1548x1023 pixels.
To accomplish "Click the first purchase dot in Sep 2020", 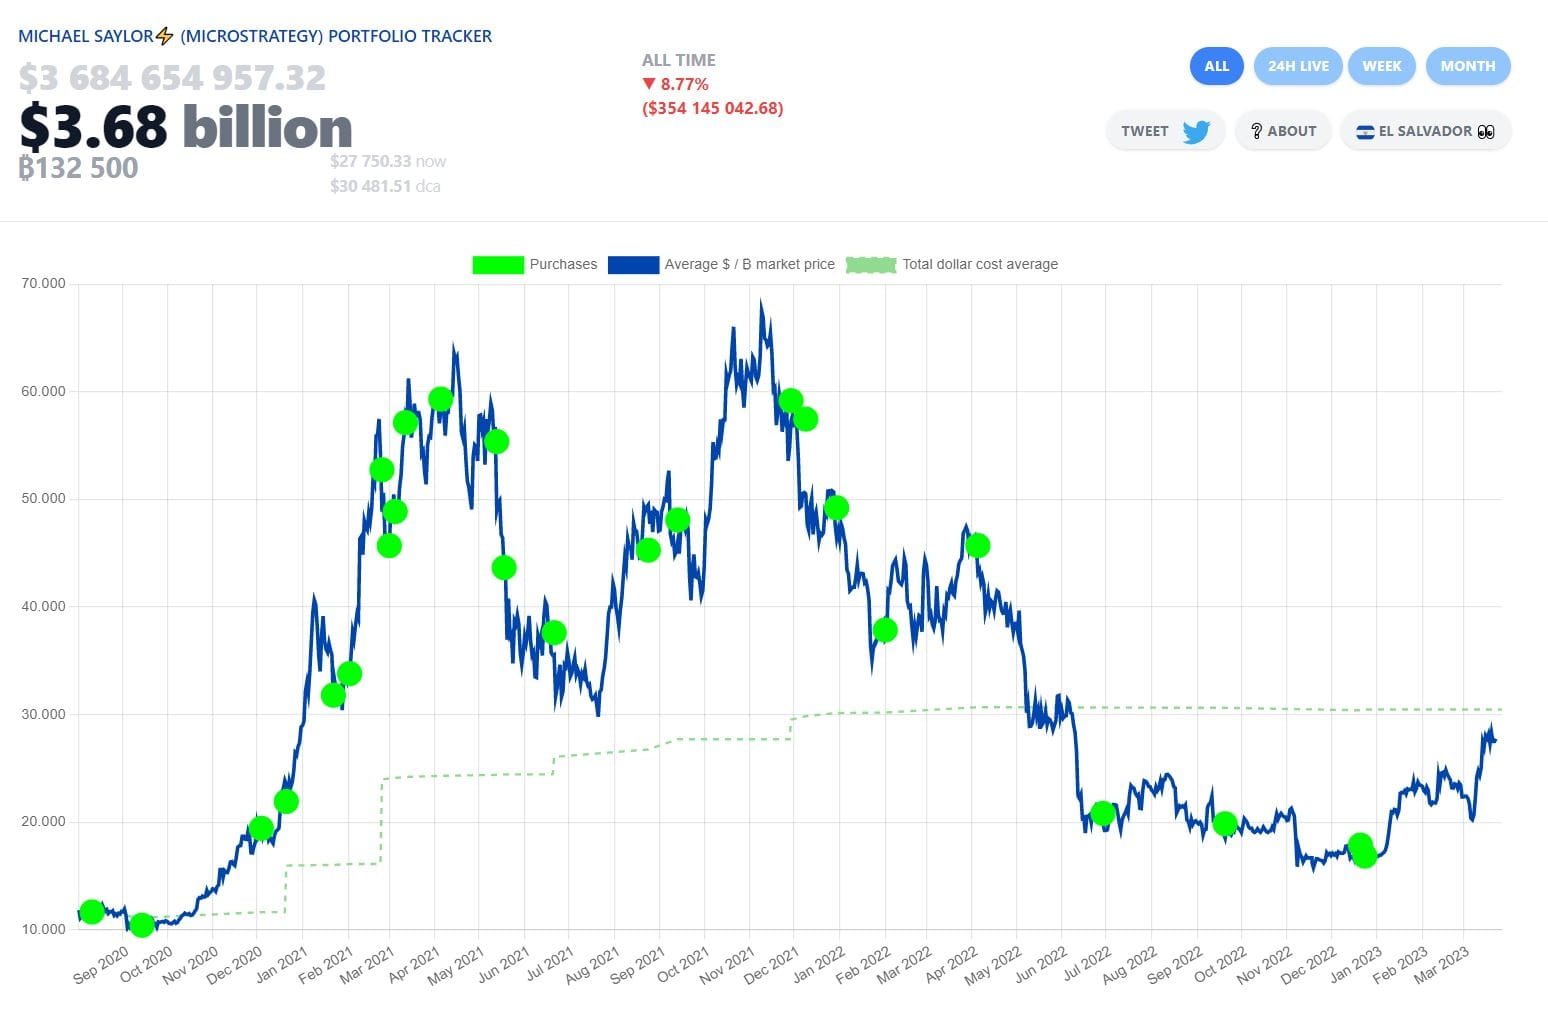I will coord(91,912).
